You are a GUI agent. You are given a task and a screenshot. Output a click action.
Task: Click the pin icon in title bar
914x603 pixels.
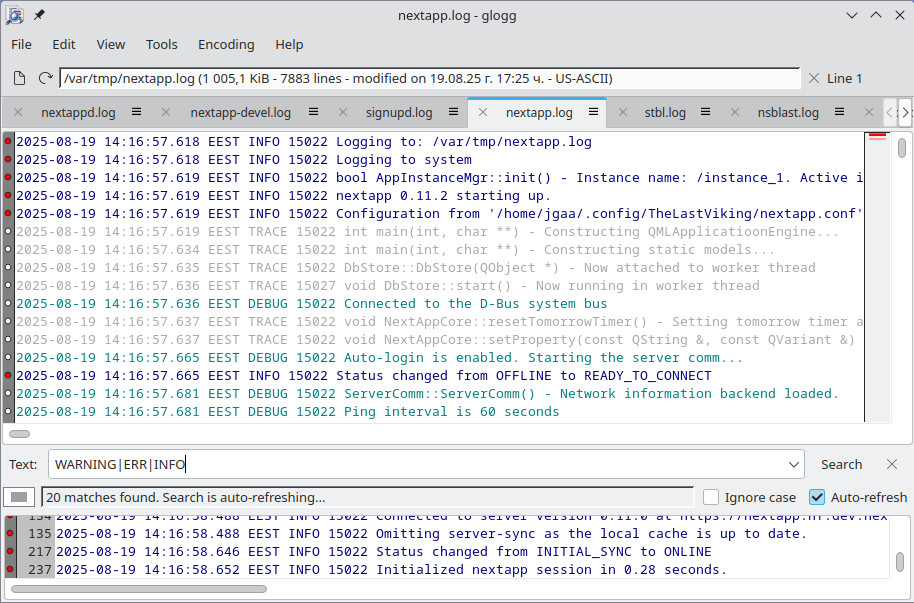(x=39, y=15)
